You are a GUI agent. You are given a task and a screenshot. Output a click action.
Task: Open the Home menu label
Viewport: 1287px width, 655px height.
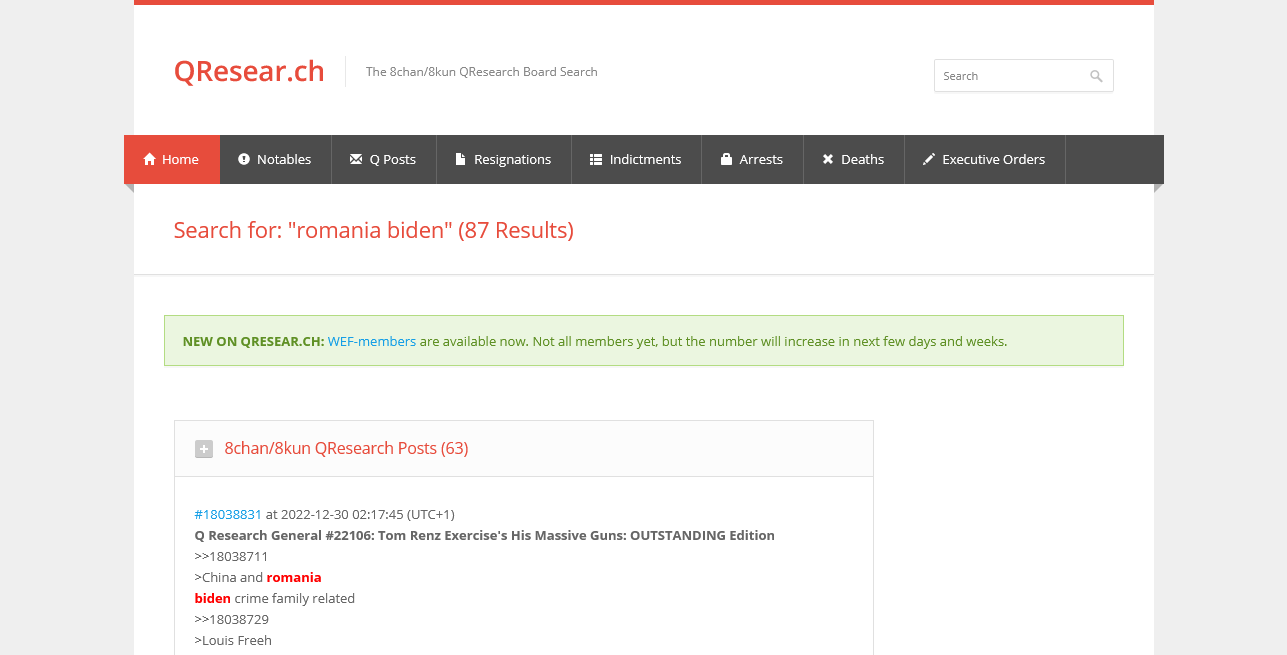(x=180, y=159)
